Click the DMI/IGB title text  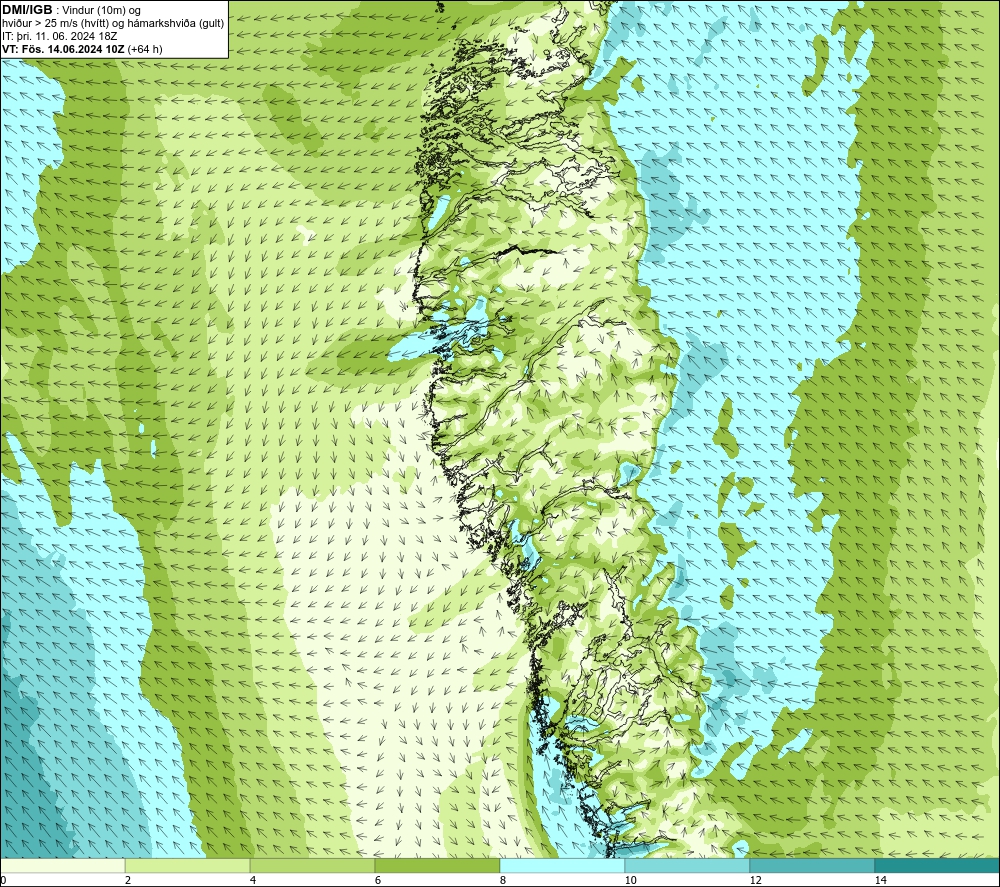click(x=27, y=10)
